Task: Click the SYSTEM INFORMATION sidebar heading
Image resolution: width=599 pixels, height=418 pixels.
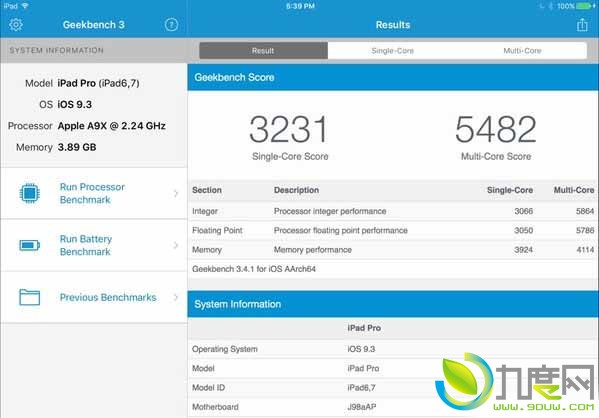Action: pyautogui.click(x=57, y=50)
